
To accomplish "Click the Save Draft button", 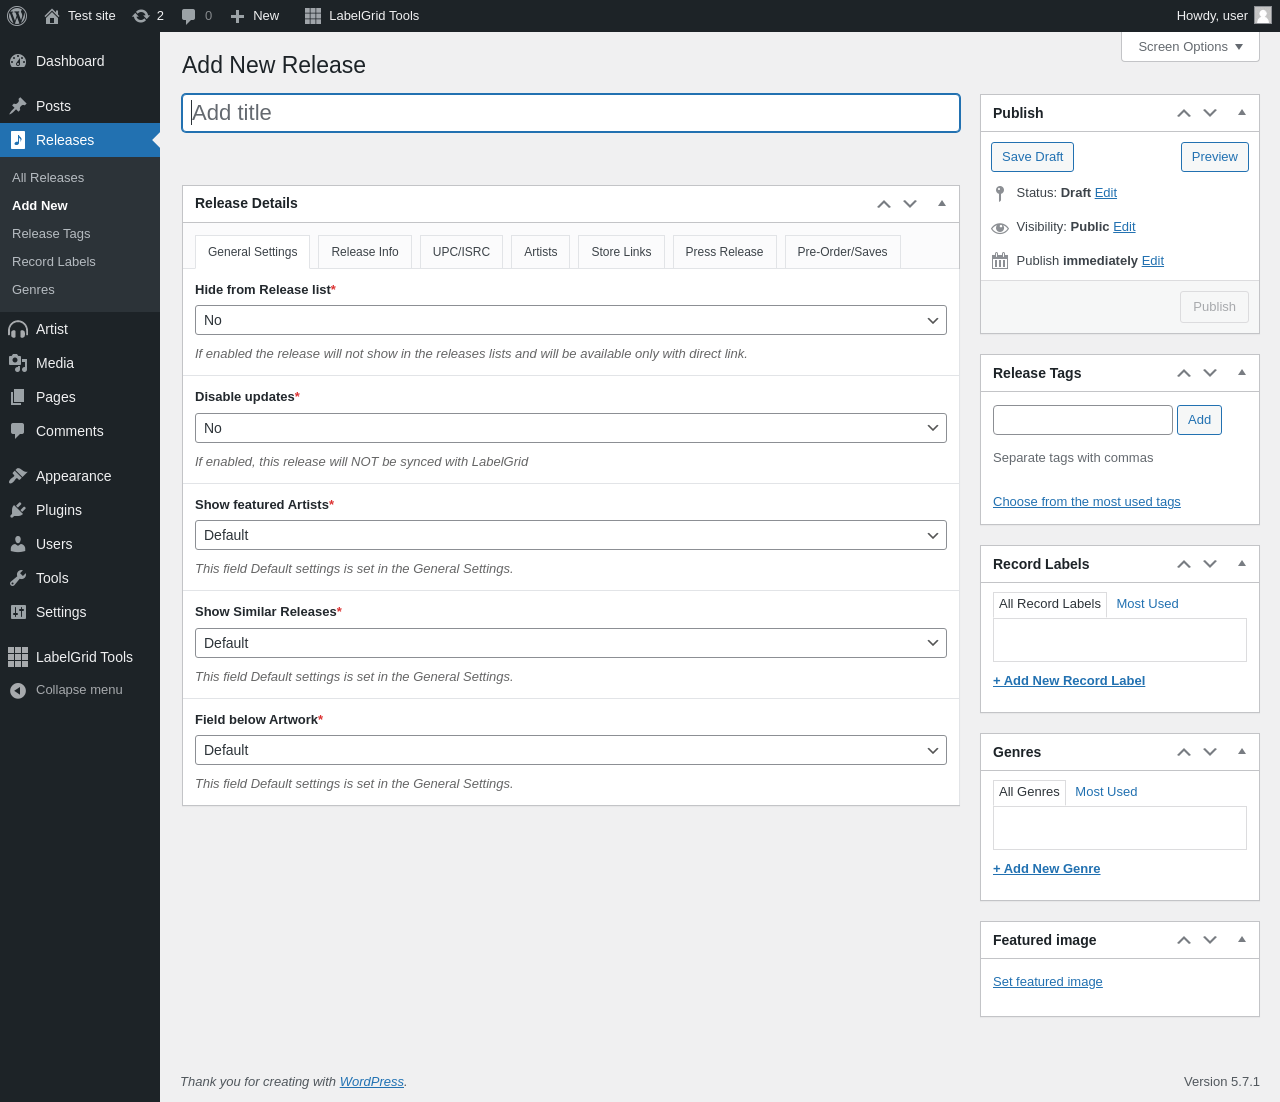I will [x=1032, y=157].
